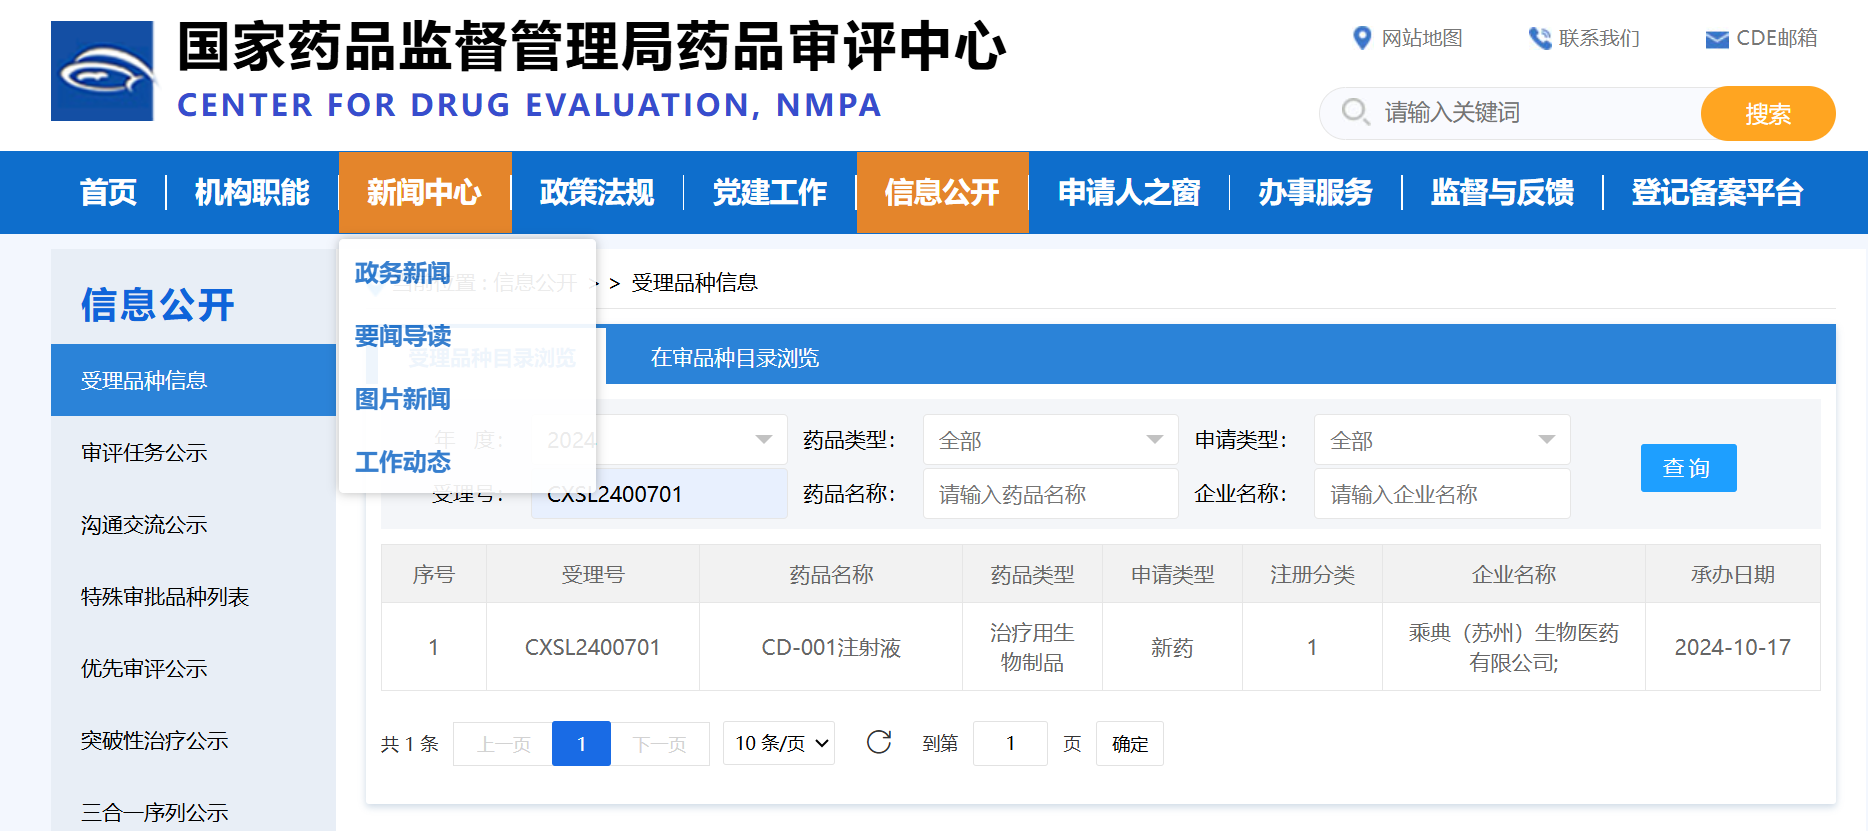The image size is (1868, 831).
Task: Click the company name cell 乘典（苏州）生物医药有限公司
Action: [x=1514, y=647]
